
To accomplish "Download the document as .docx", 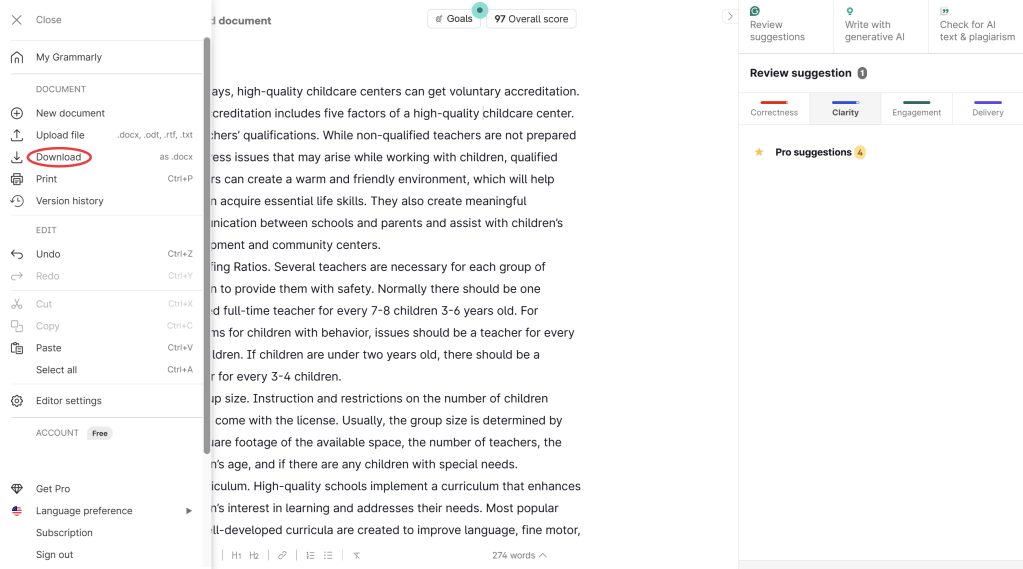I will (58, 157).
